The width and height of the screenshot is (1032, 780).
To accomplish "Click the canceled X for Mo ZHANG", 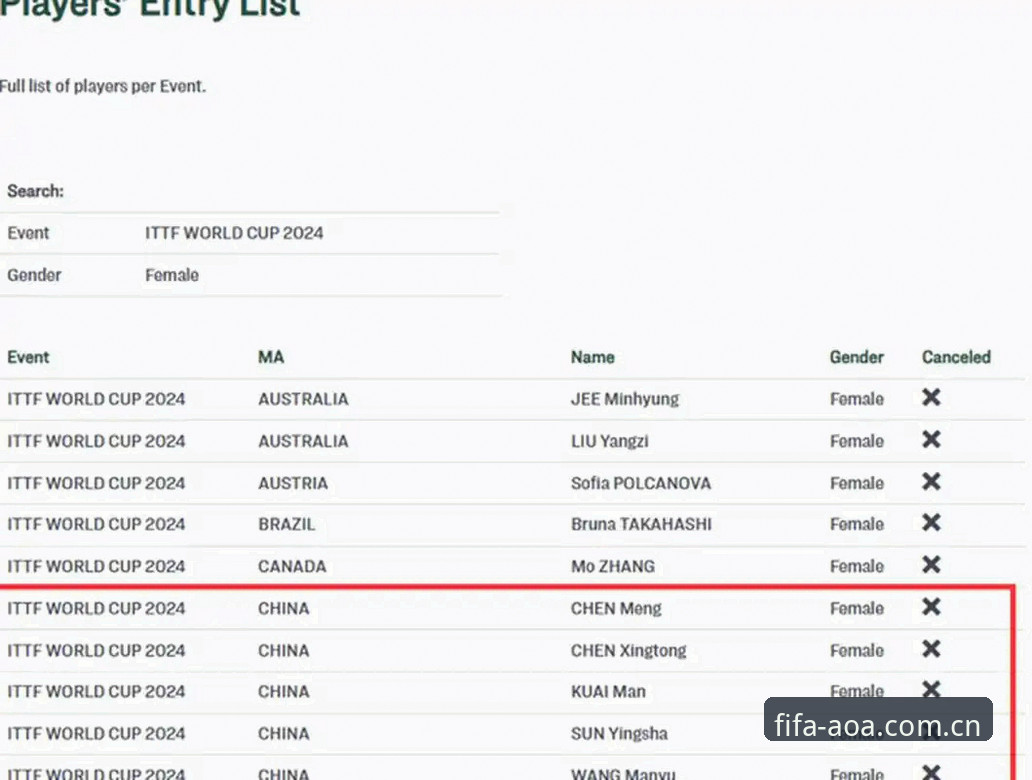I will pyautogui.click(x=931, y=565).
